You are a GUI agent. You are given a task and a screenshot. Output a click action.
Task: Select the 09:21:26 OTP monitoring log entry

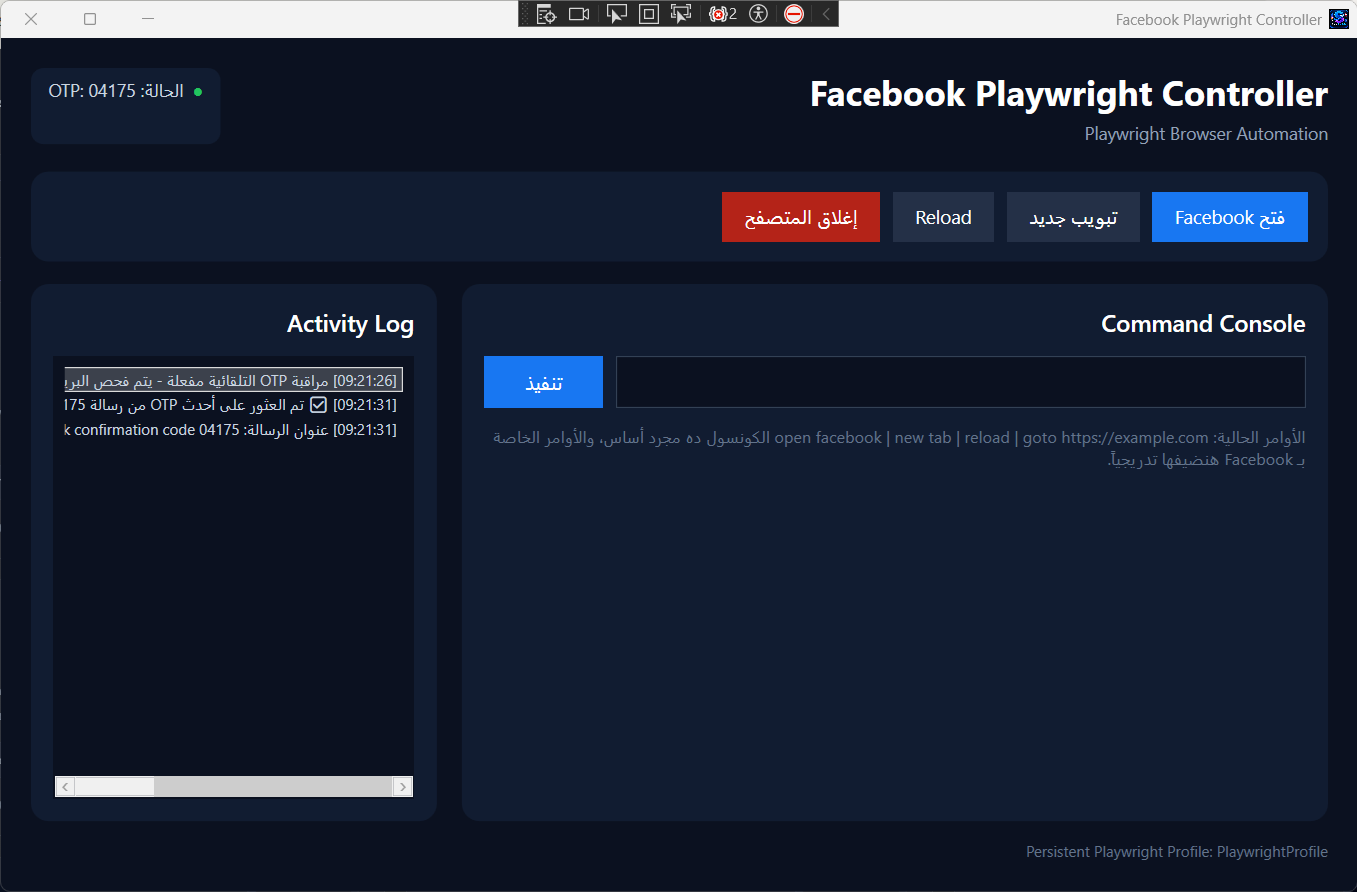point(233,380)
